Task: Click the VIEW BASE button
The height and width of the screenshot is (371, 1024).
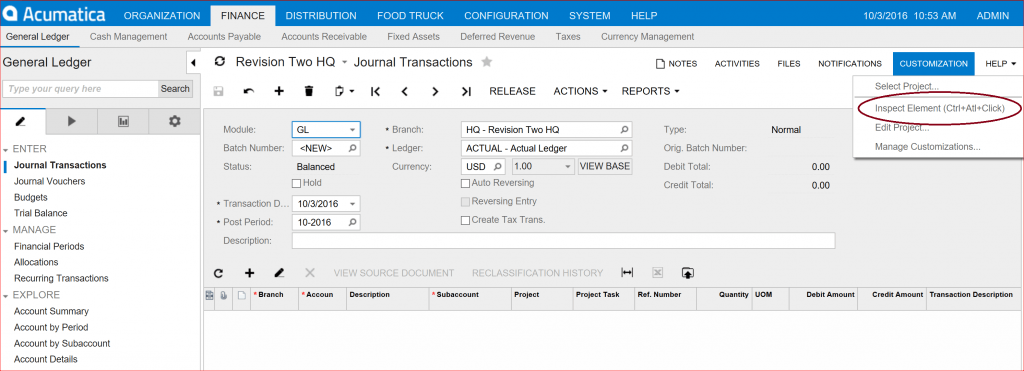Action: [x=605, y=166]
